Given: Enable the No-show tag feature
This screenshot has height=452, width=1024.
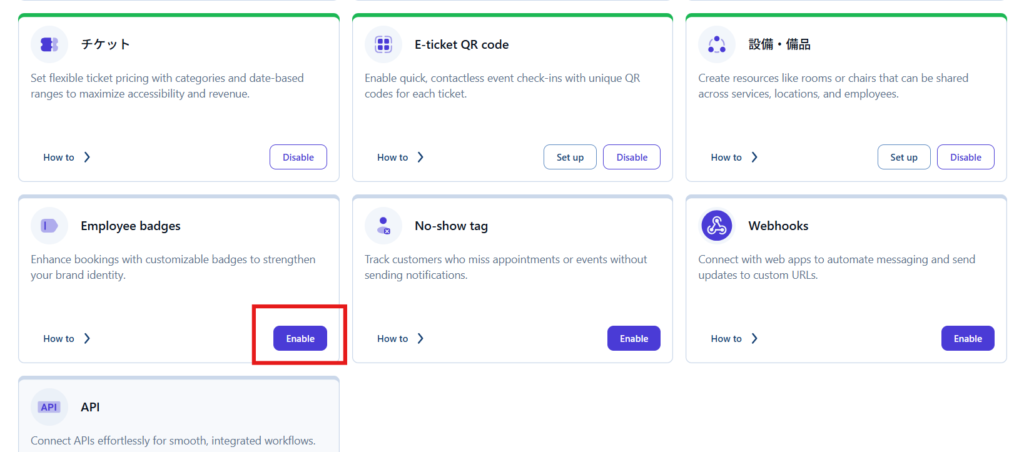Looking at the screenshot, I should (634, 339).
